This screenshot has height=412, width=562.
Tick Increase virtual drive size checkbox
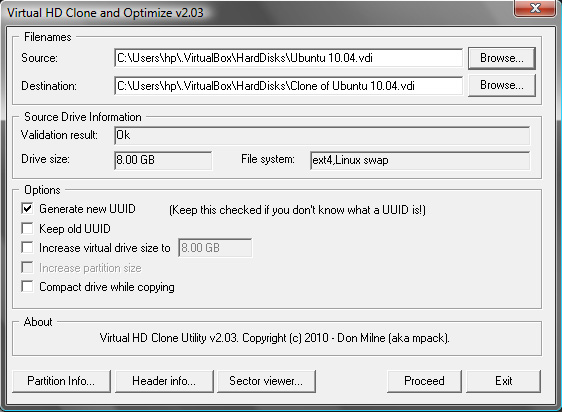(x=27, y=247)
